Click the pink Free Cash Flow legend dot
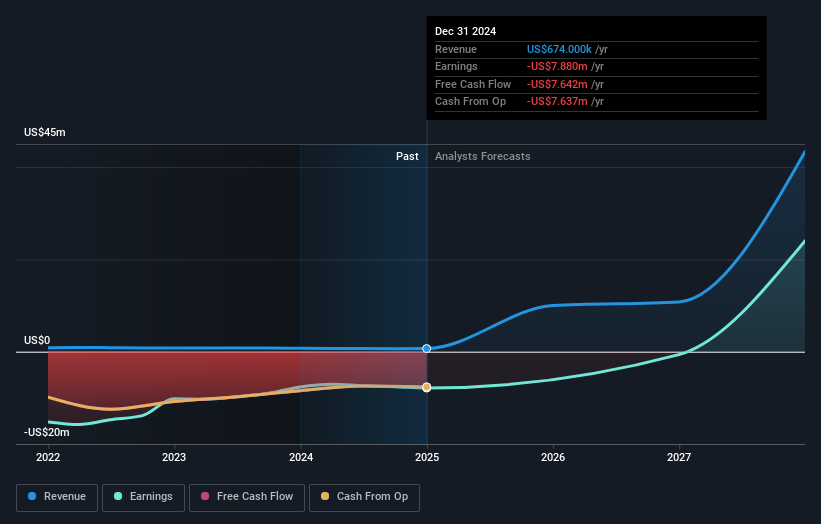 pyautogui.click(x=205, y=496)
